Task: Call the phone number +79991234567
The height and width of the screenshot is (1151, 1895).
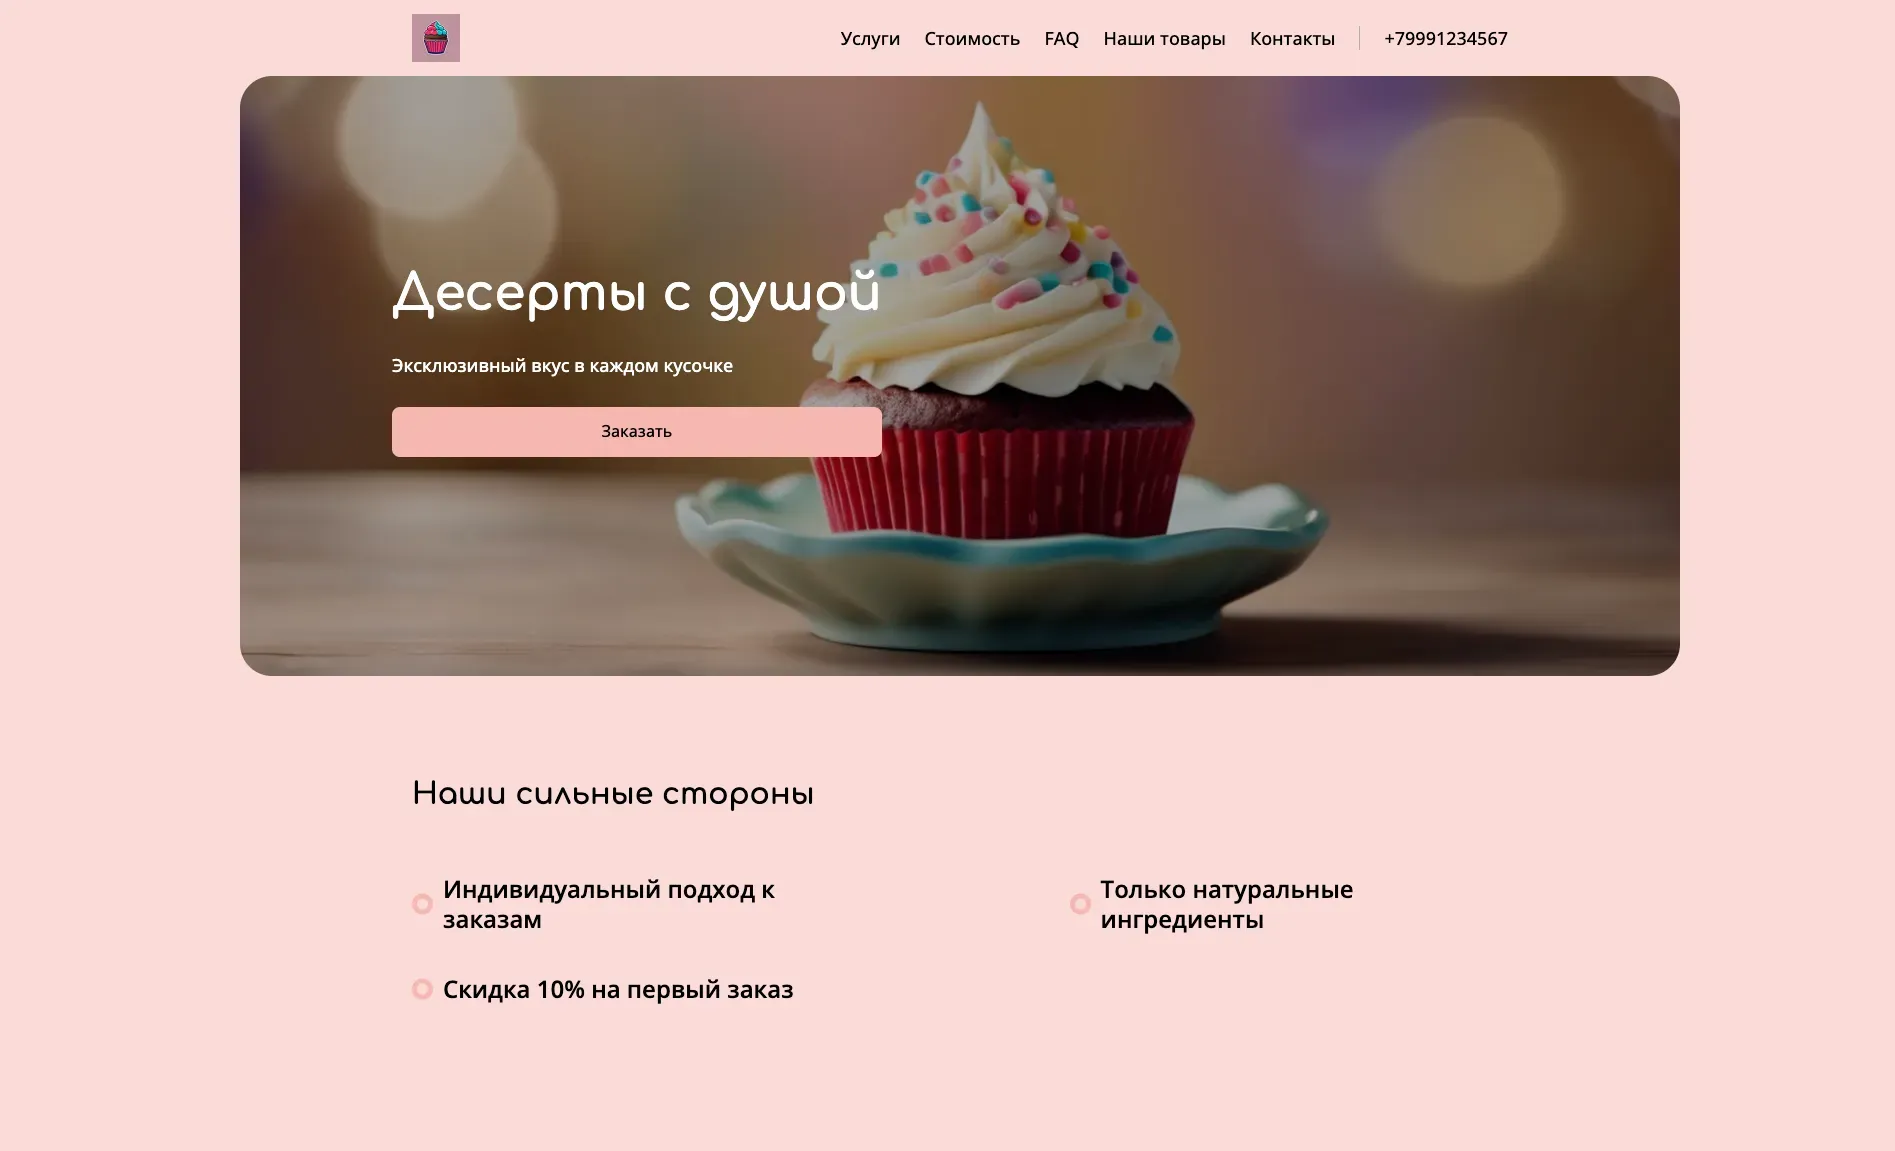Action: (x=1445, y=39)
